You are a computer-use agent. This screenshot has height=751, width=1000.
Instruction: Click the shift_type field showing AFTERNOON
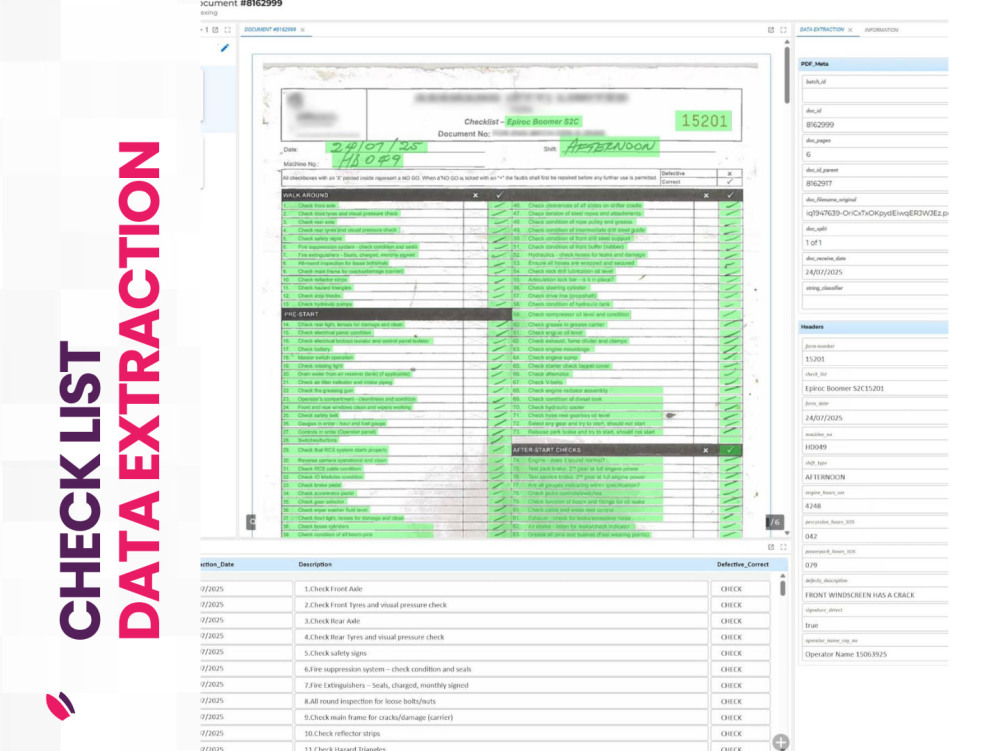click(875, 477)
